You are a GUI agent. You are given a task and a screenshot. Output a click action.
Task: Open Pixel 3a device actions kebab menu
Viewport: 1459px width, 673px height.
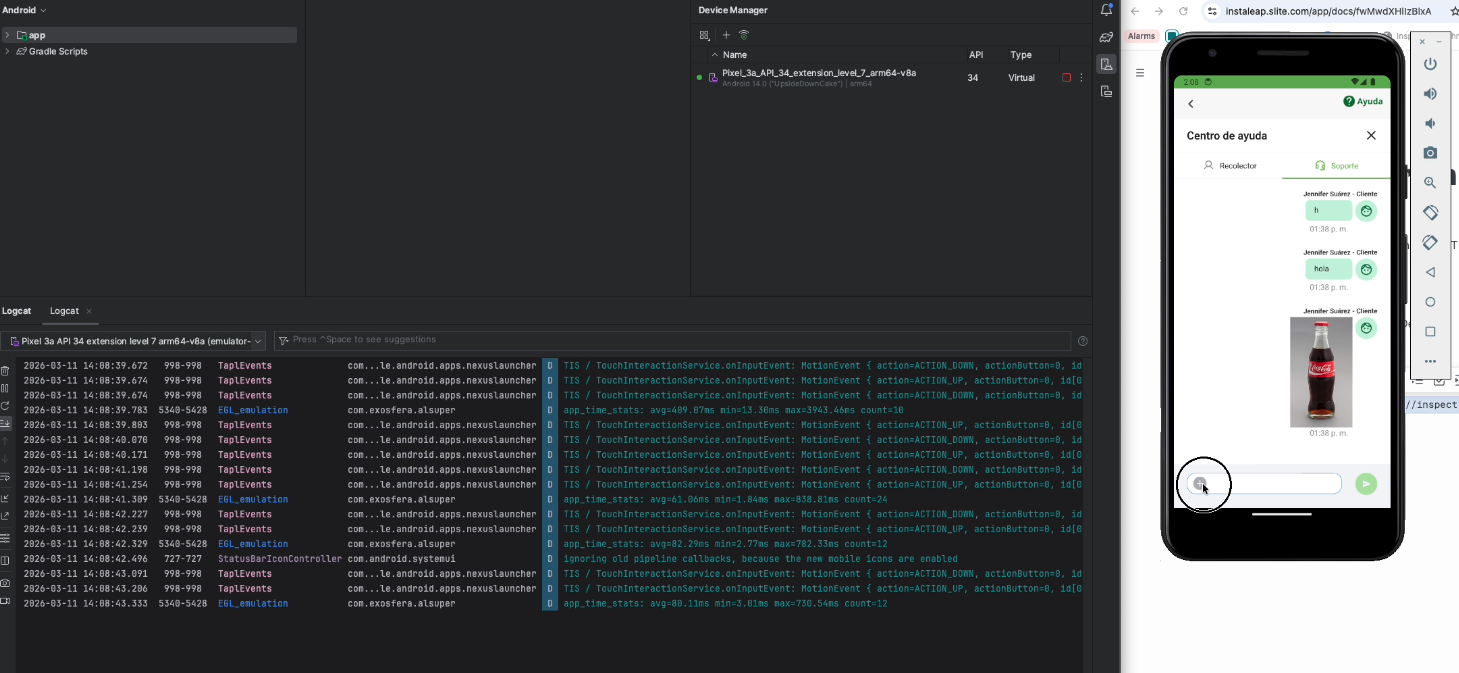pos(1081,78)
